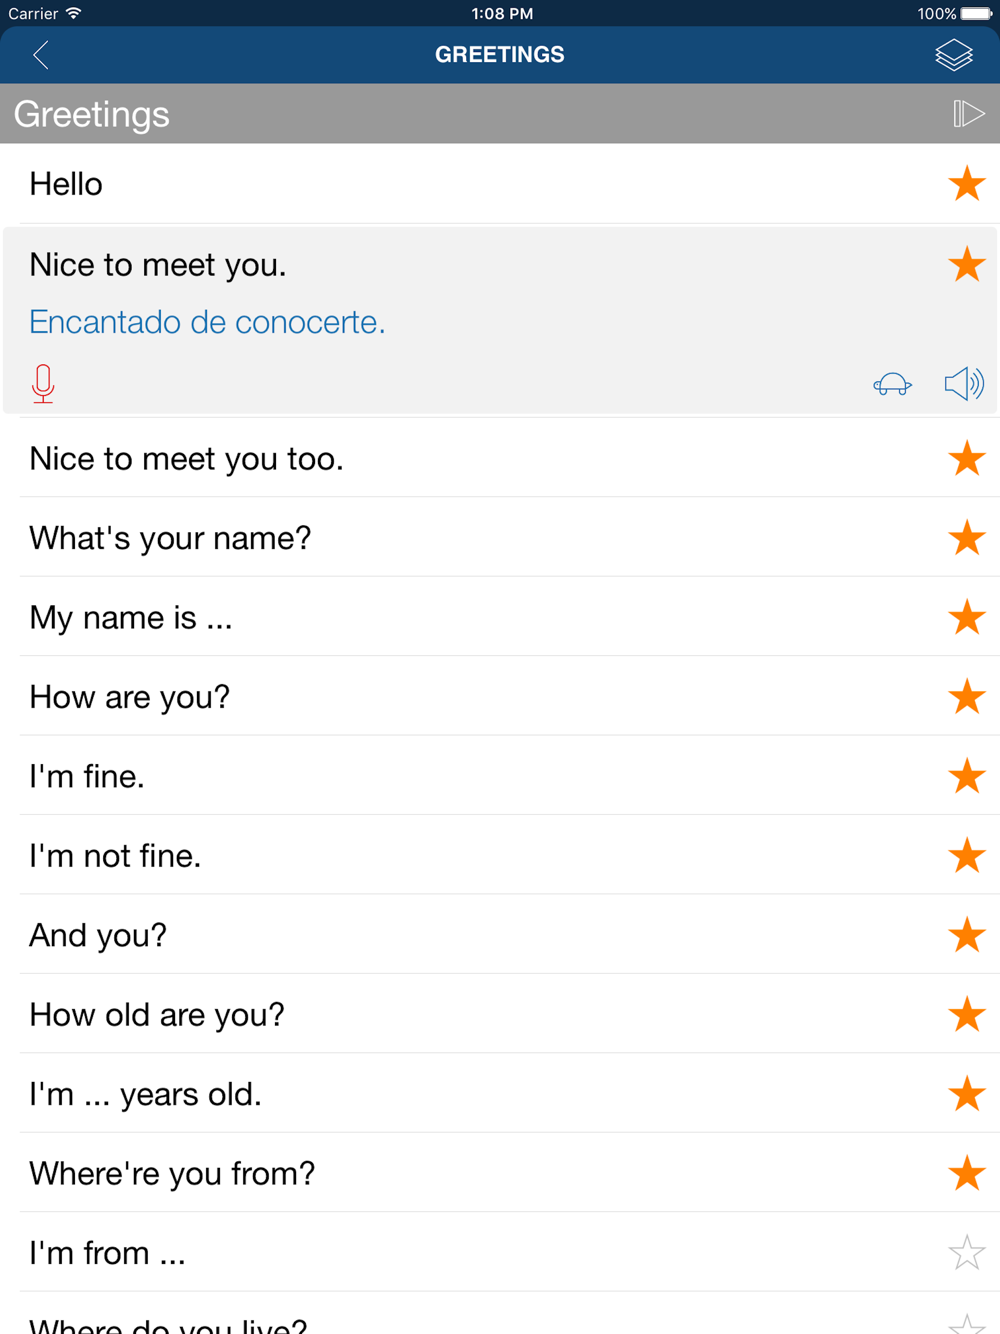This screenshot has width=1000, height=1334.
Task: Tap the back arrow in header
Action: pos(41,55)
